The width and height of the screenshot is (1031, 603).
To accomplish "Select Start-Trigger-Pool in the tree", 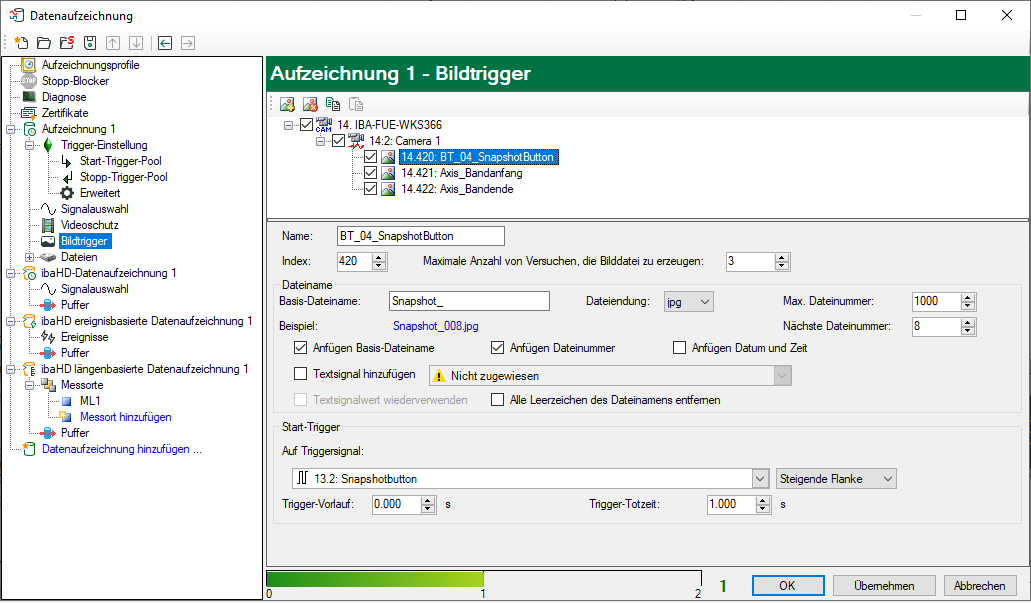I will 120,161.
